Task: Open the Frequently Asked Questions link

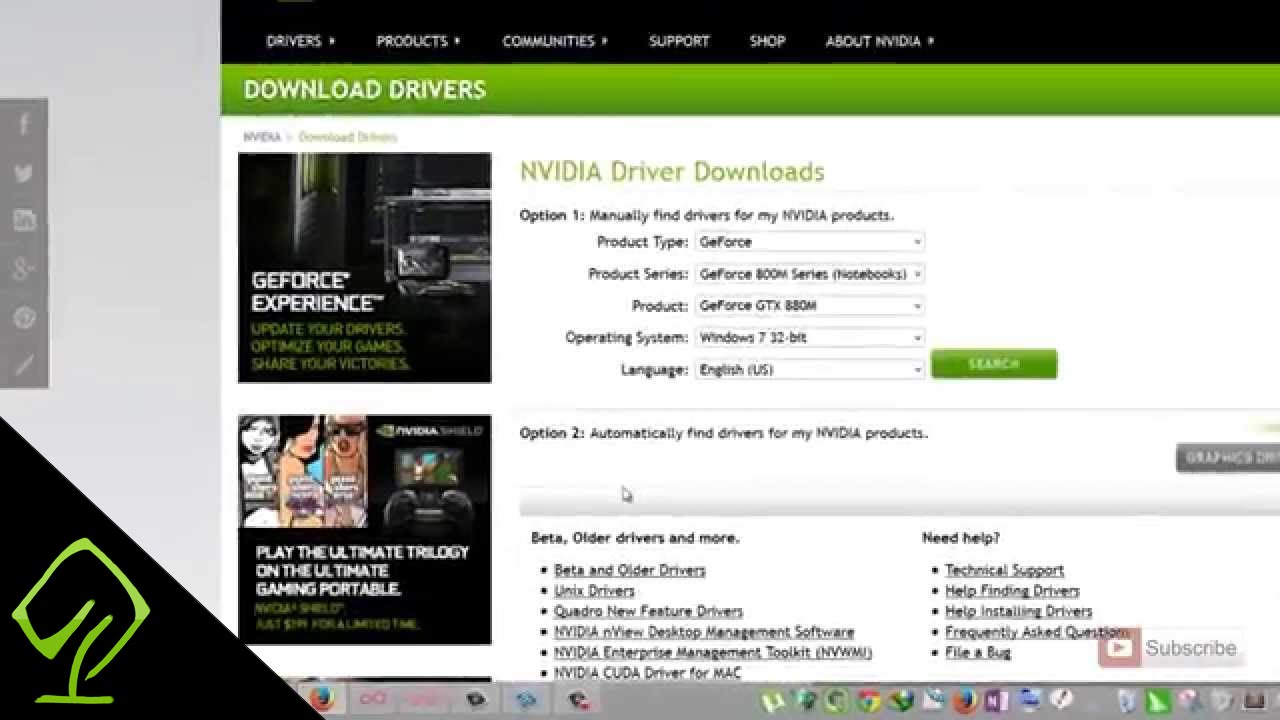Action: 1036,632
